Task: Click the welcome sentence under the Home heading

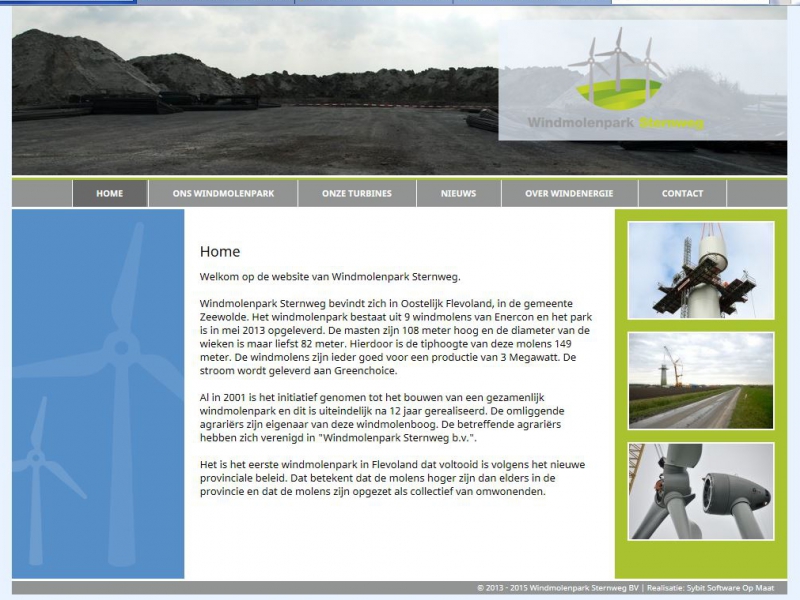Action: point(330,277)
